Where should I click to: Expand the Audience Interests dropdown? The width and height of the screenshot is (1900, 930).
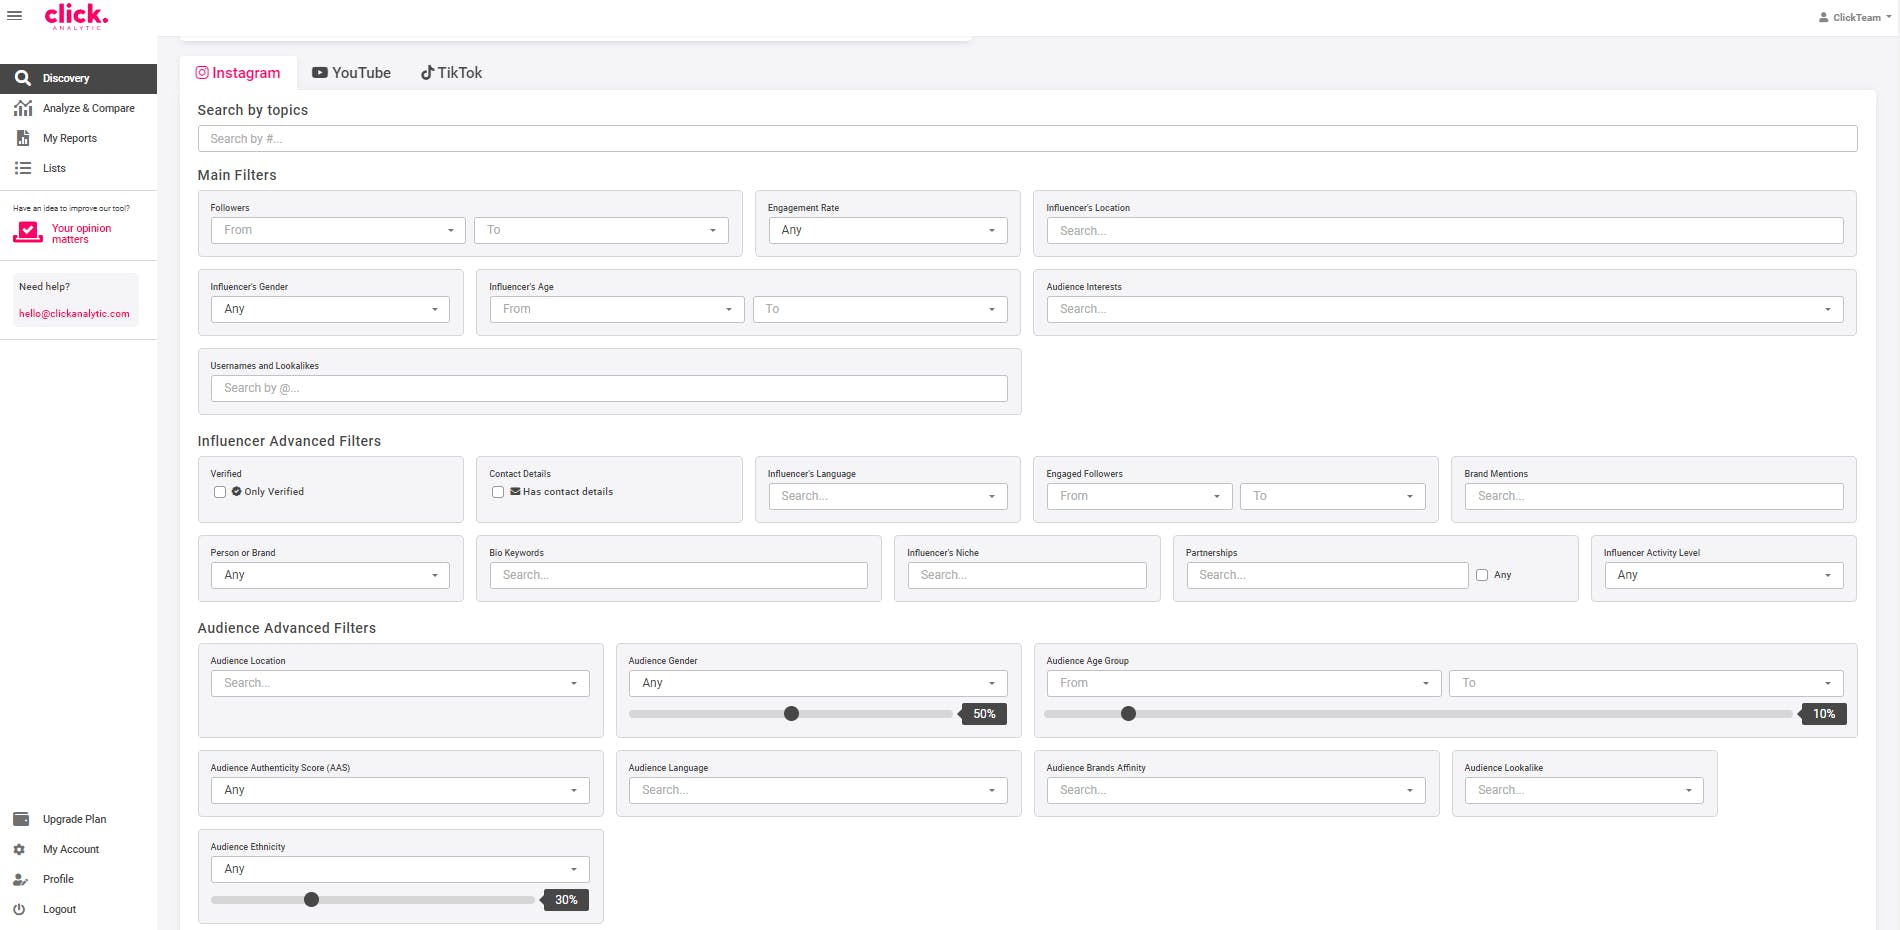click(x=1445, y=309)
